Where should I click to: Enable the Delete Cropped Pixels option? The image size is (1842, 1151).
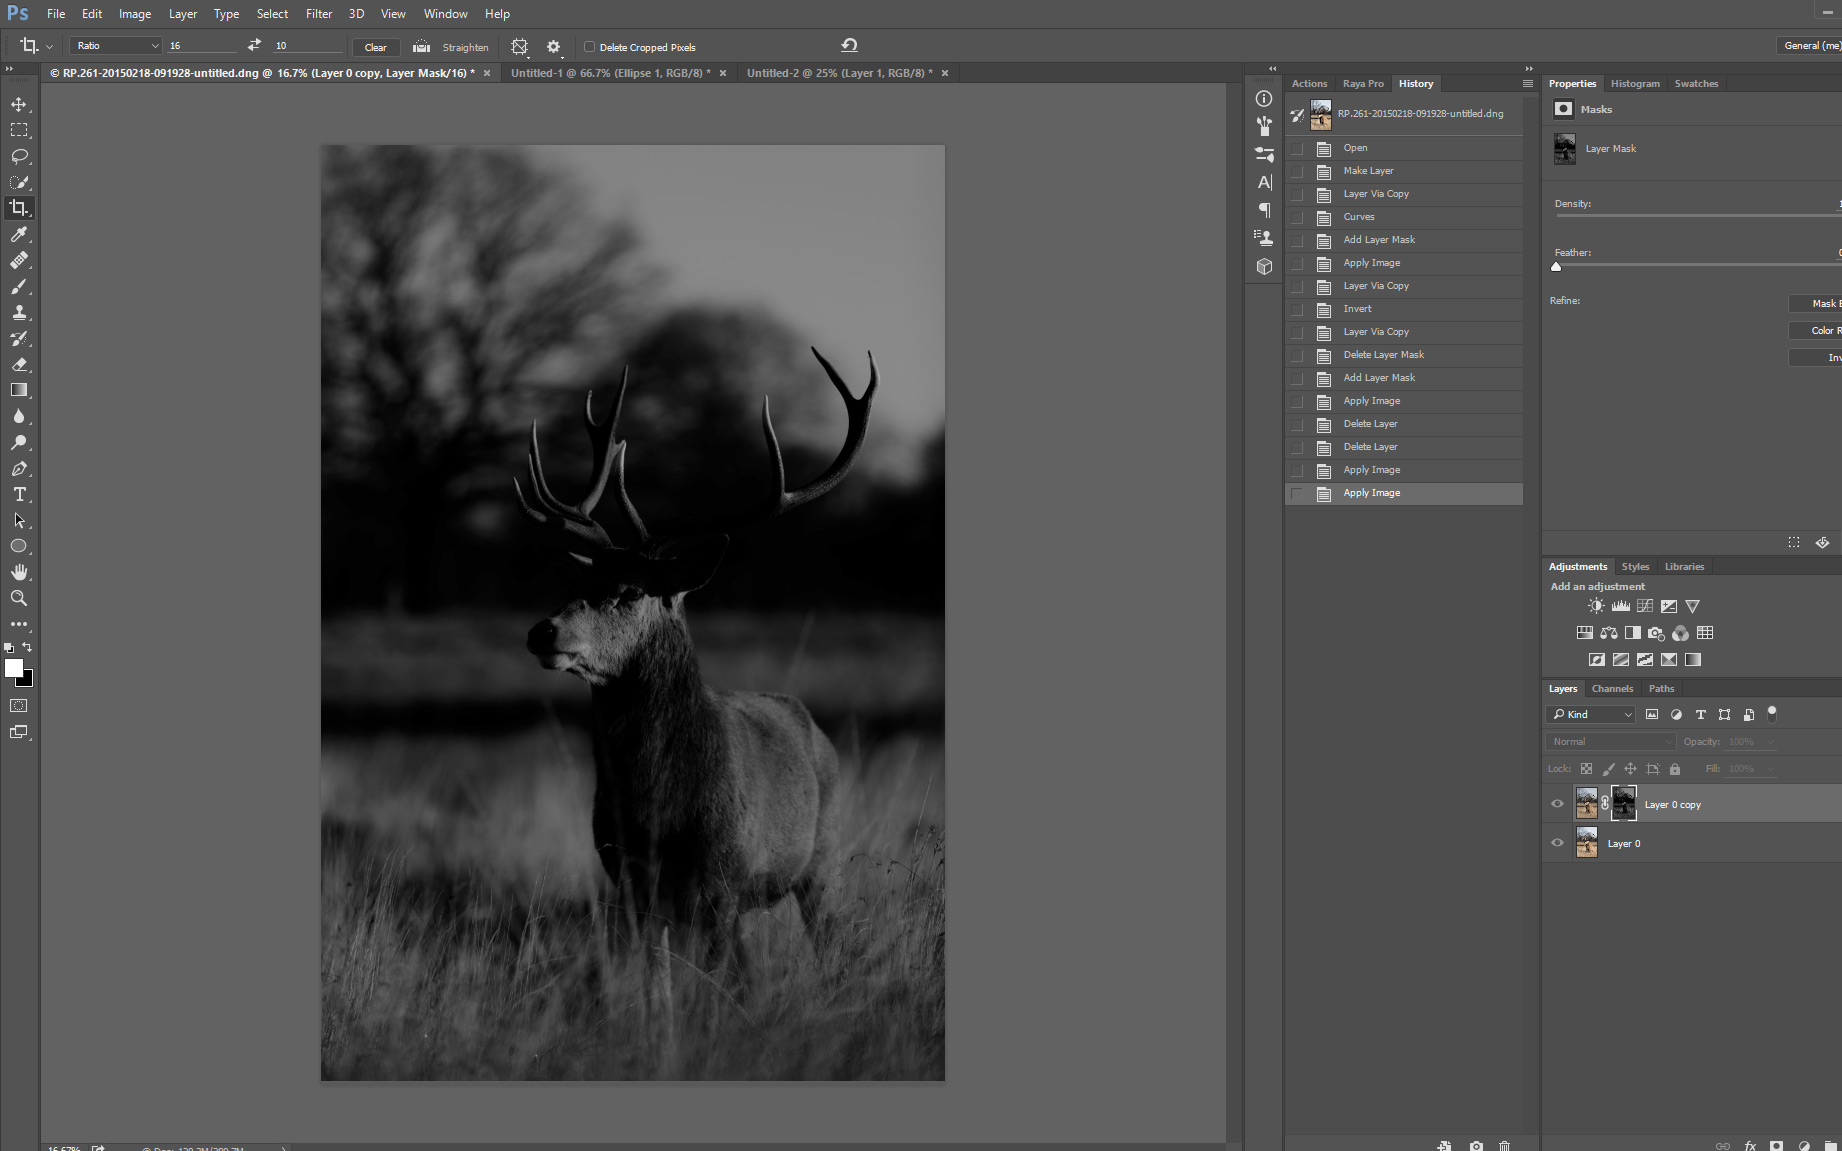click(x=589, y=47)
